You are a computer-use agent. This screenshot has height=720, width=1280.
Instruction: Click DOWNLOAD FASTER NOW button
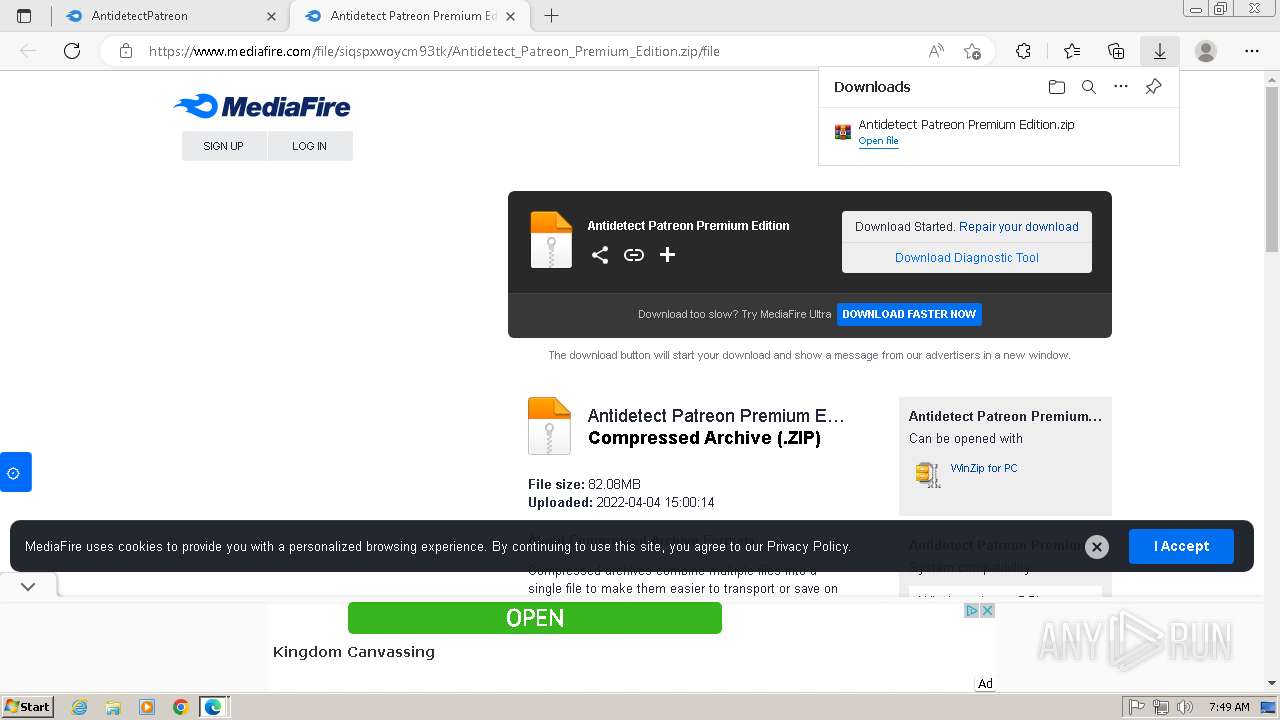(x=909, y=314)
